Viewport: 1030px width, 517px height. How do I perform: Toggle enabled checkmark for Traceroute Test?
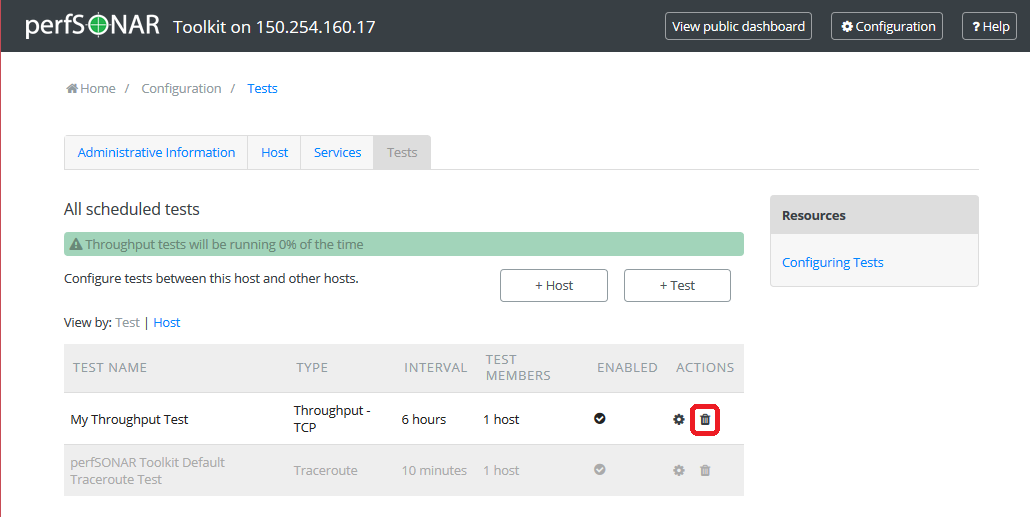[x=600, y=470]
